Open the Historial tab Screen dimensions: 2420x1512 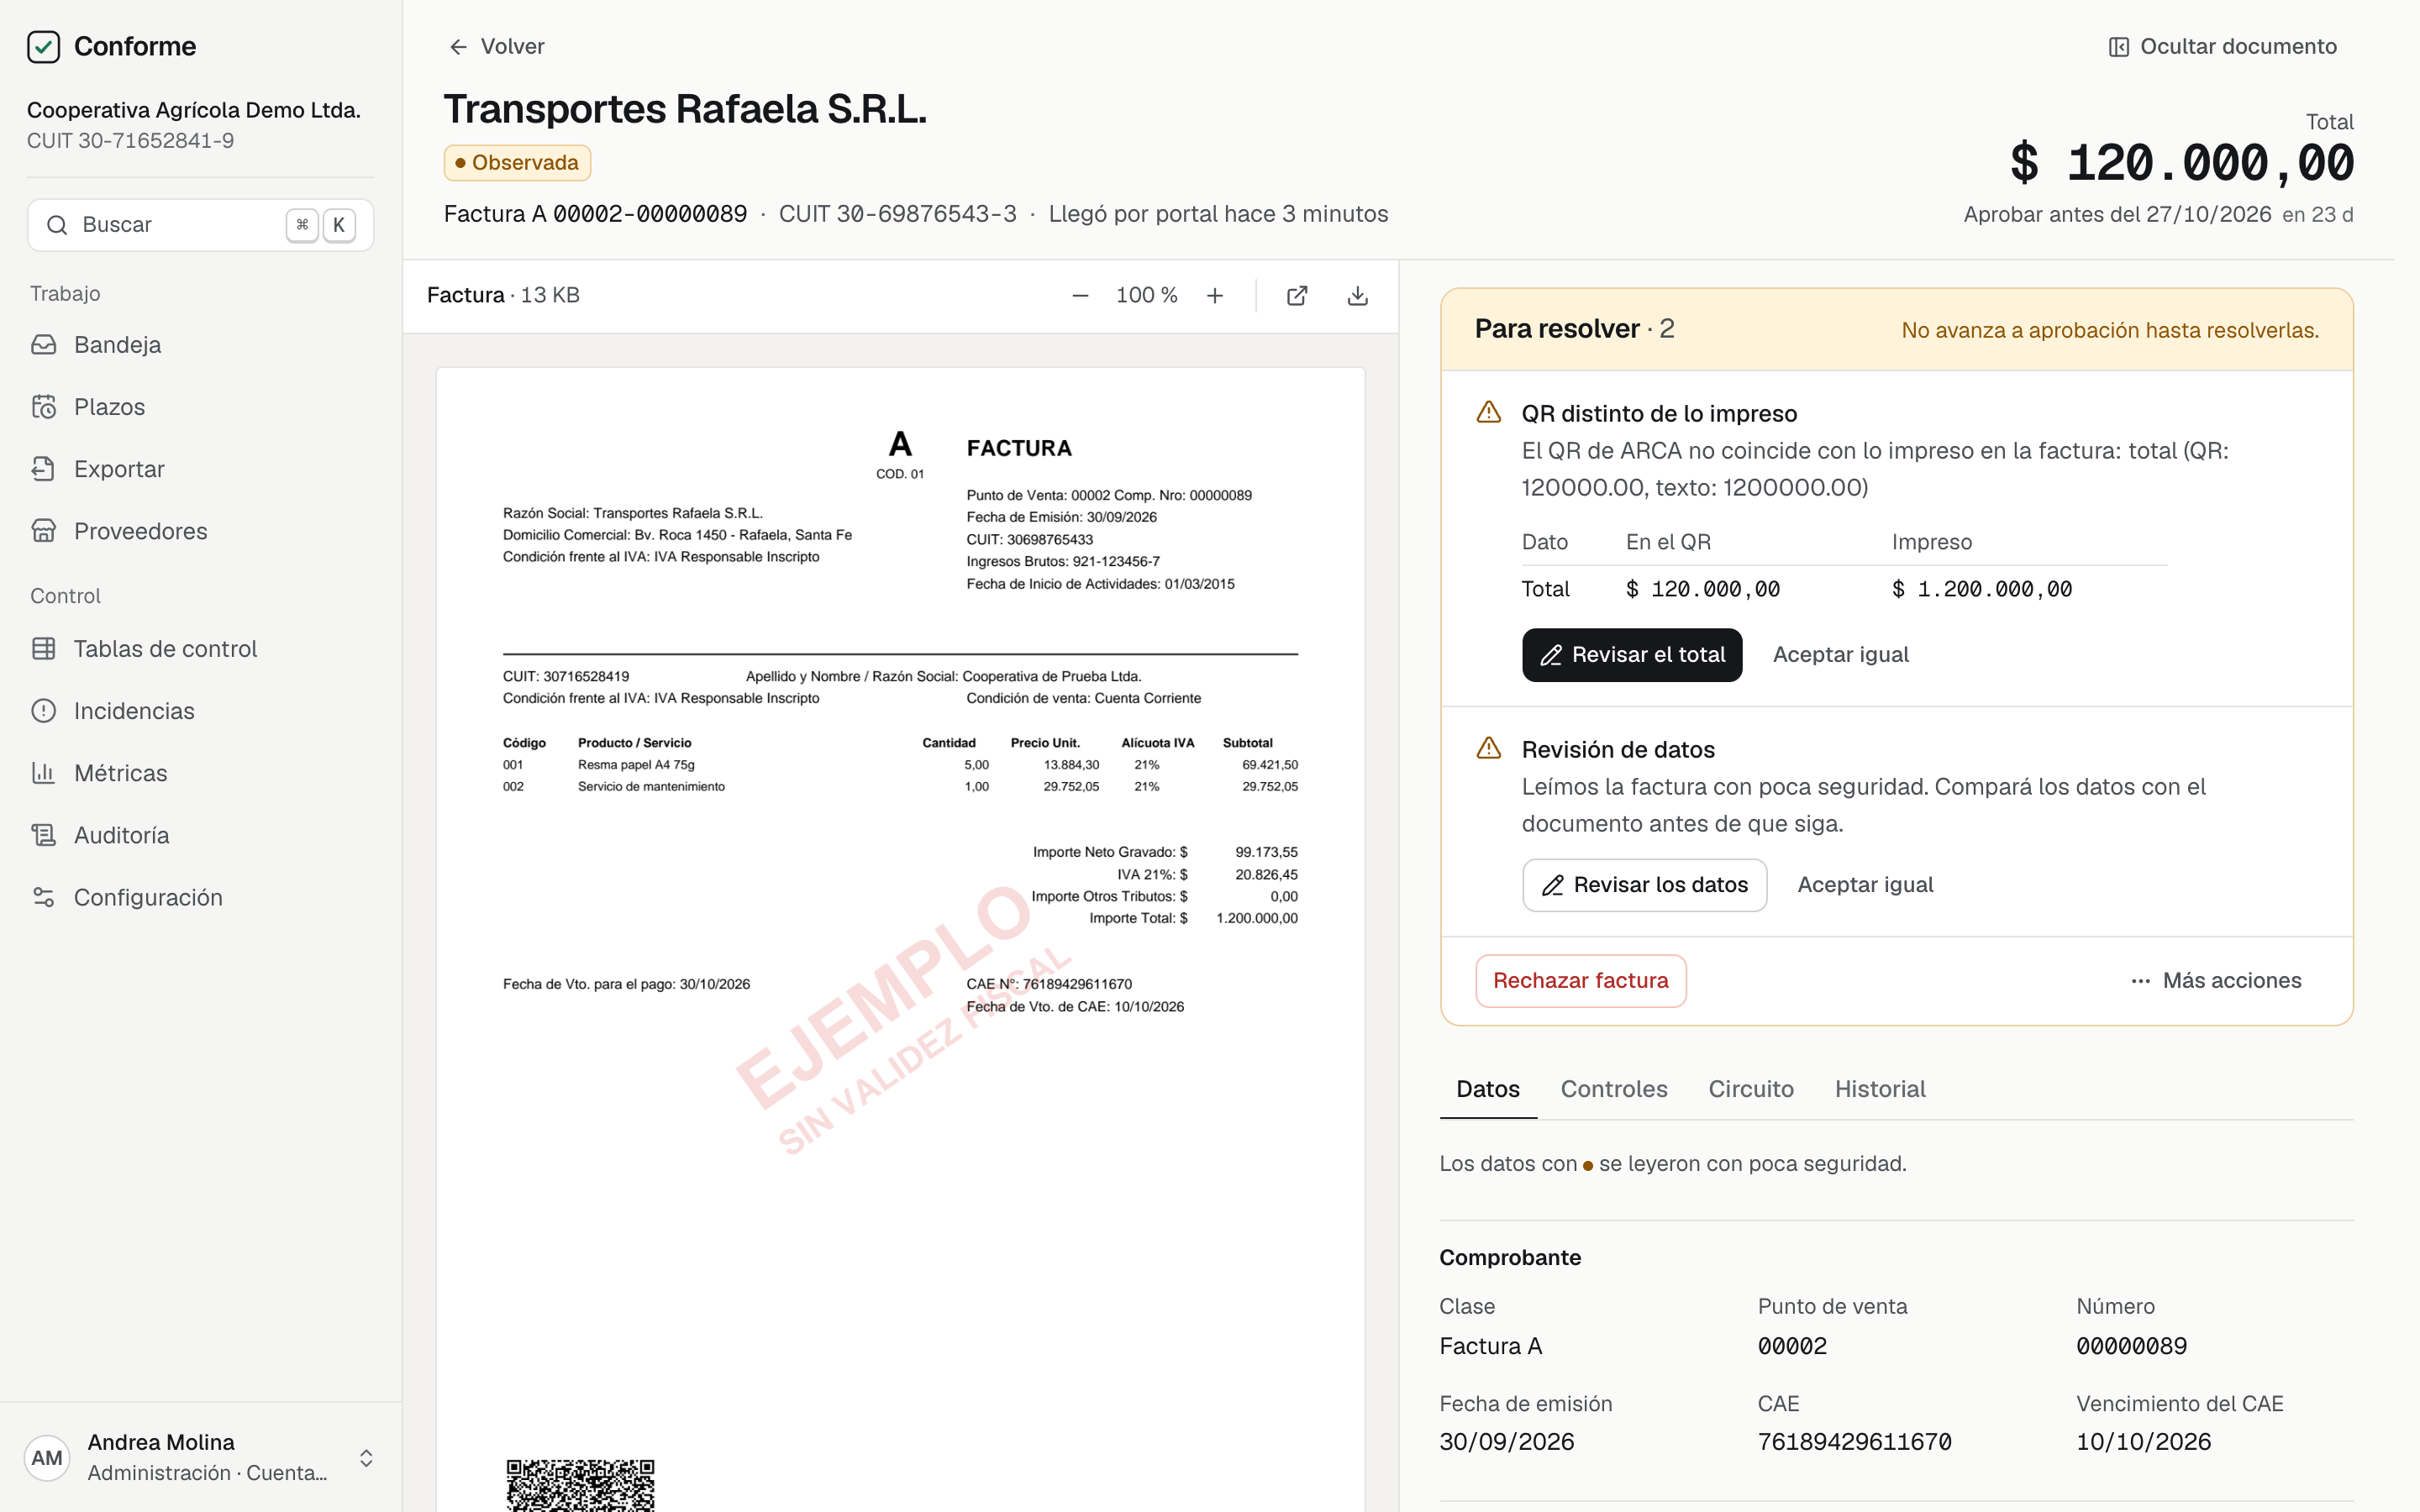pos(1880,1089)
